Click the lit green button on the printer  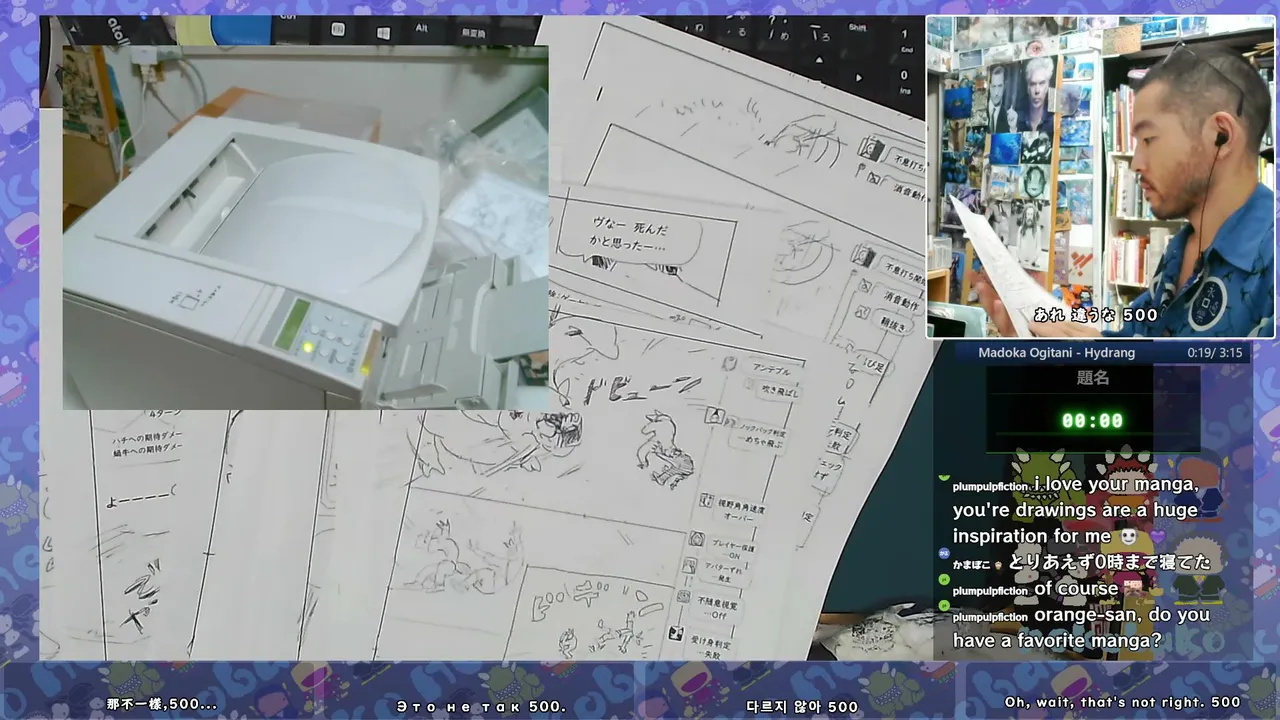pos(308,347)
